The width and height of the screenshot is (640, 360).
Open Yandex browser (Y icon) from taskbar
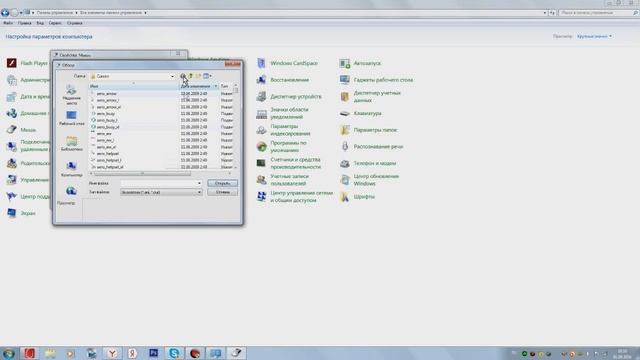coord(112,353)
